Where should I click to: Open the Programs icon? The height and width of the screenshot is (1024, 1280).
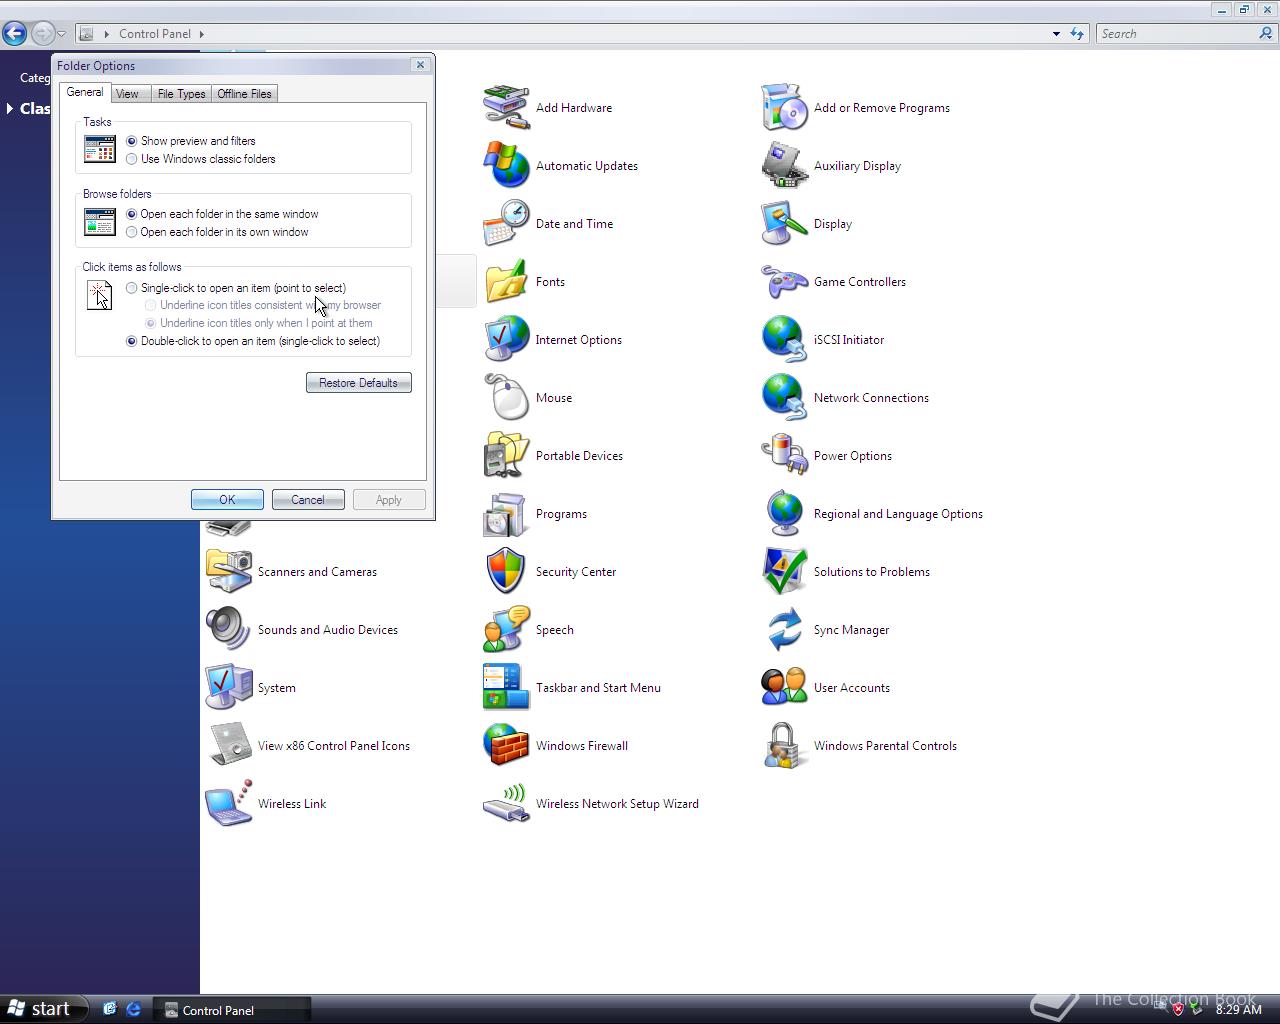click(x=506, y=514)
